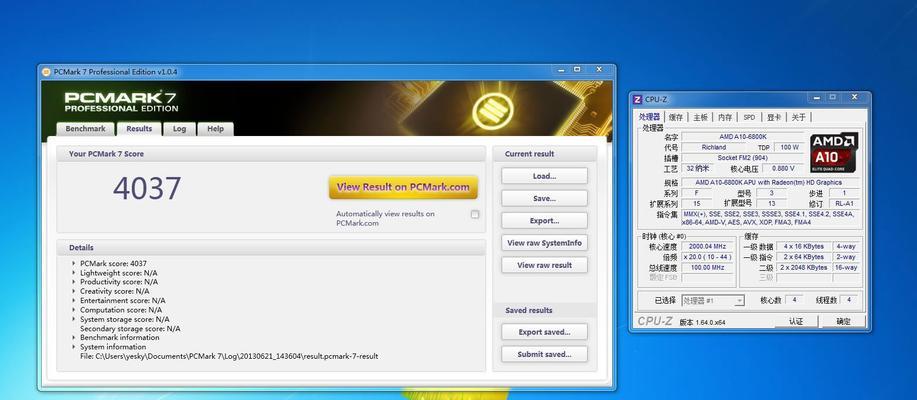The height and width of the screenshot is (400, 917).
Task: Open the 主板 tab in CPU-Z
Action: pyautogui.click(x=700, y=118)
